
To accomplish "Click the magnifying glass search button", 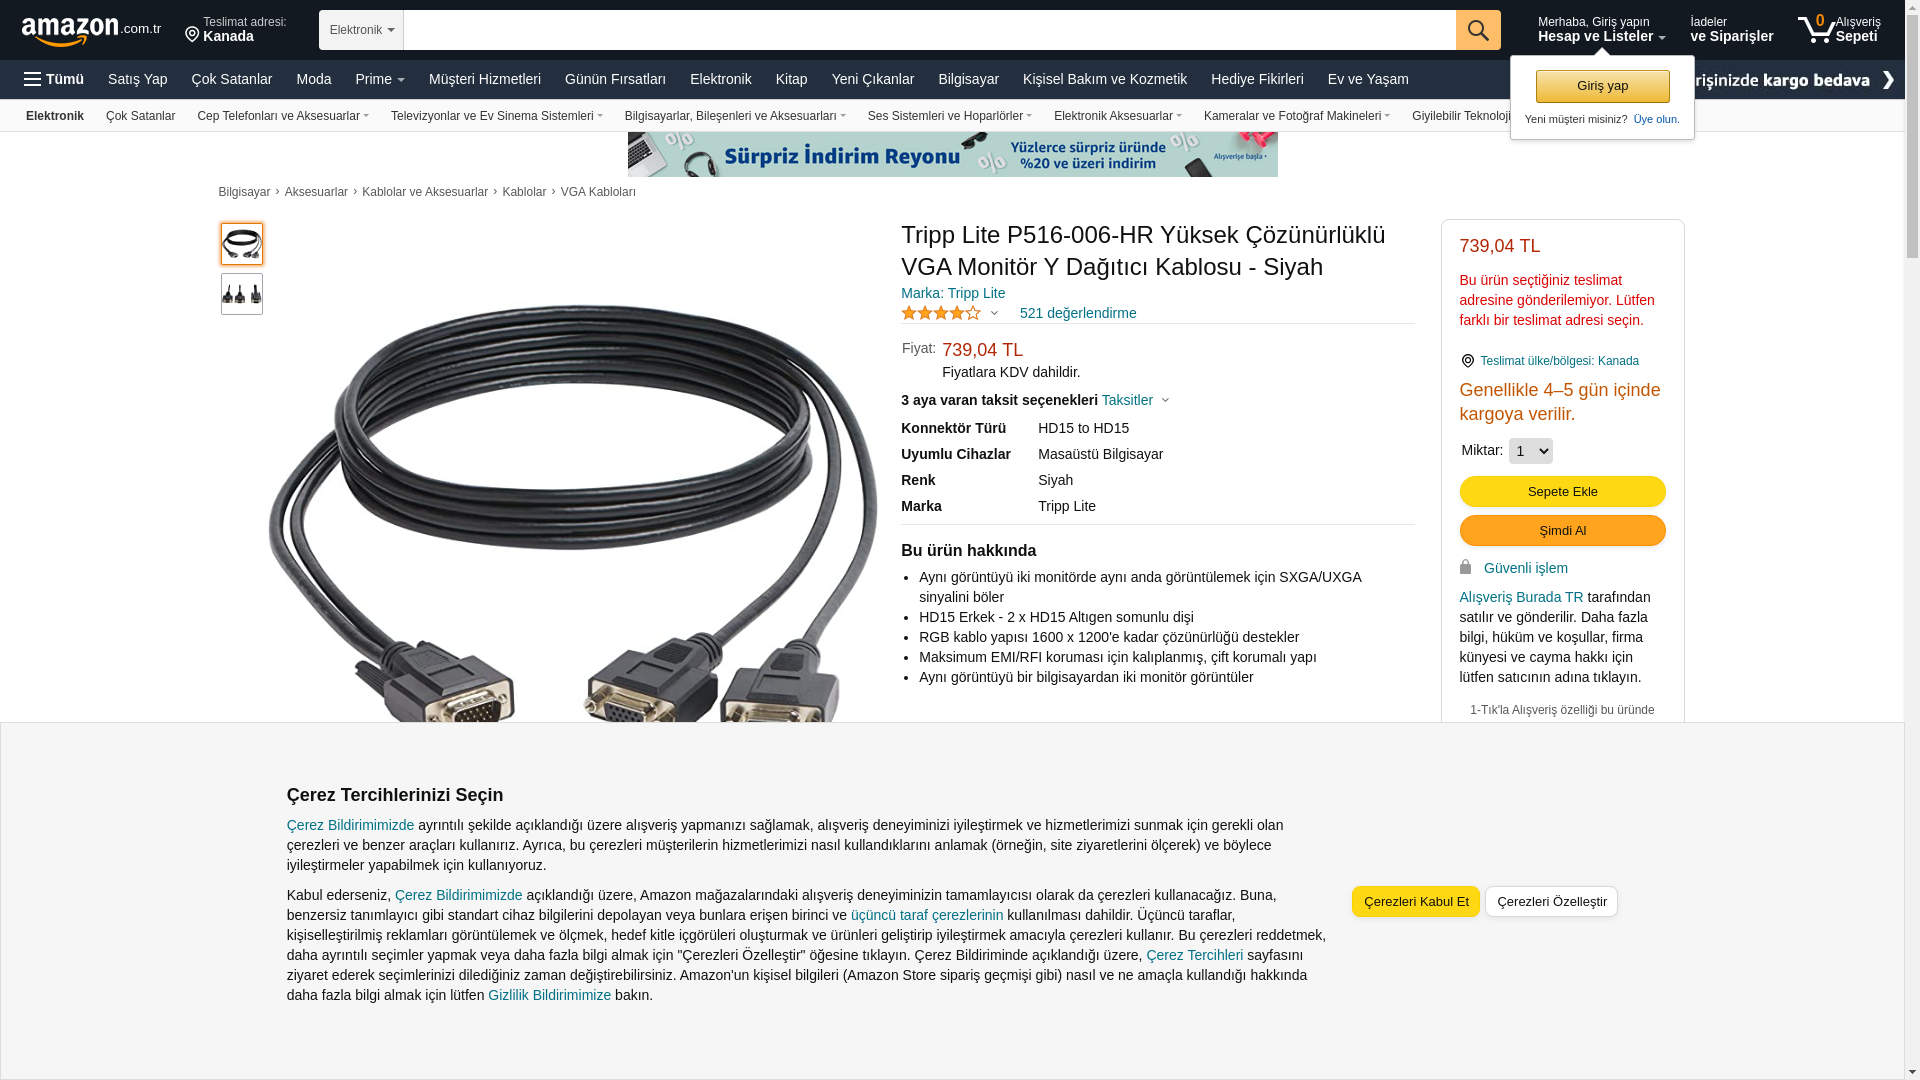I will tap(1478, 30).
